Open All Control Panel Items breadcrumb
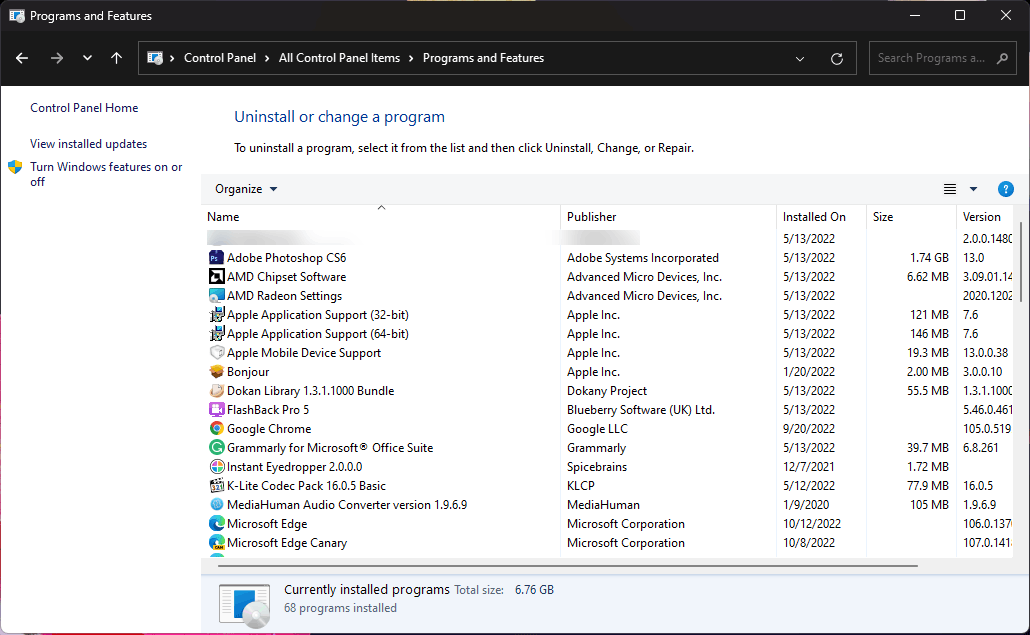Screen dimensions: 1030x635 tap(340, 57)
